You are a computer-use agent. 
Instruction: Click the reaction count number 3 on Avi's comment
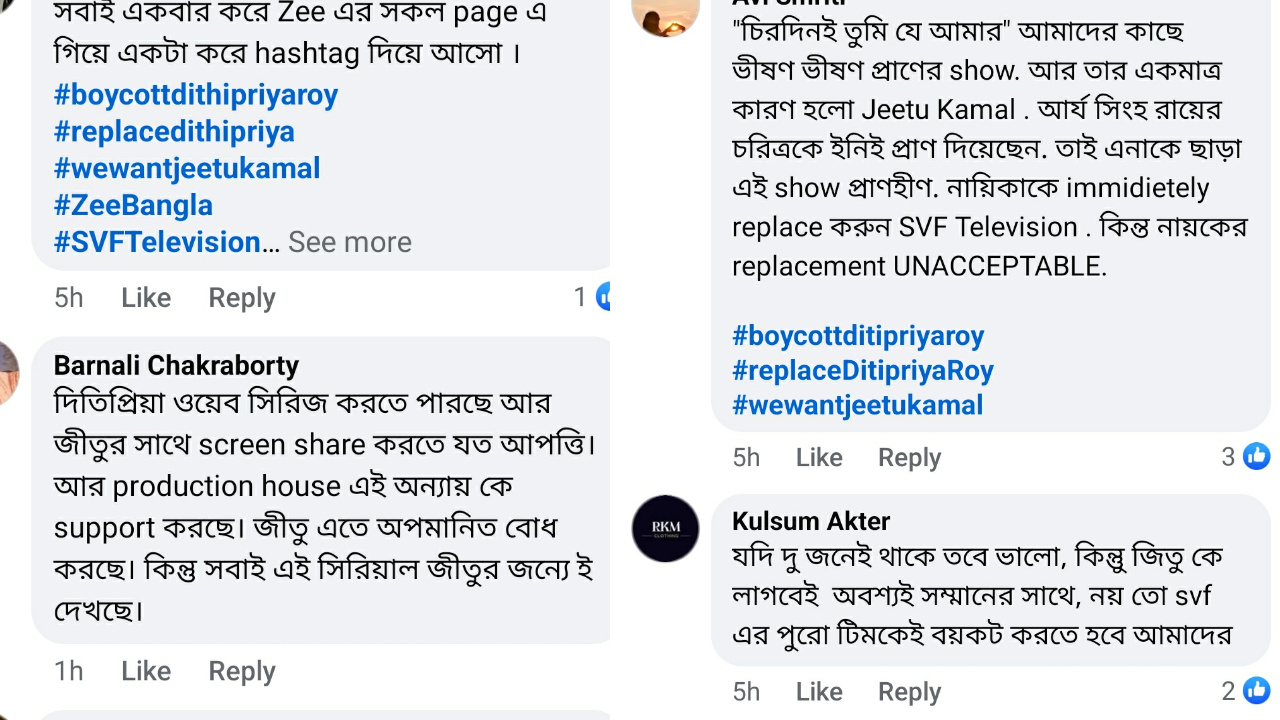click(1228, 456)
